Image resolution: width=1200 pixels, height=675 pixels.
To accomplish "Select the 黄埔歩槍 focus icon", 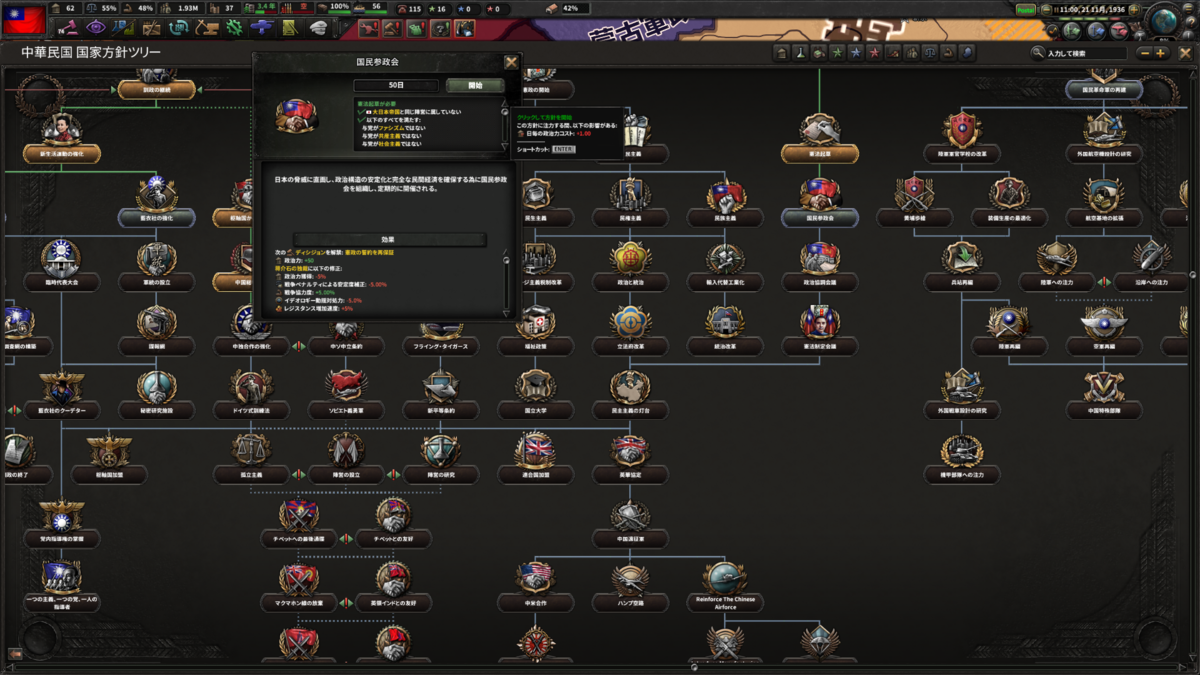I will coord(914,193).
